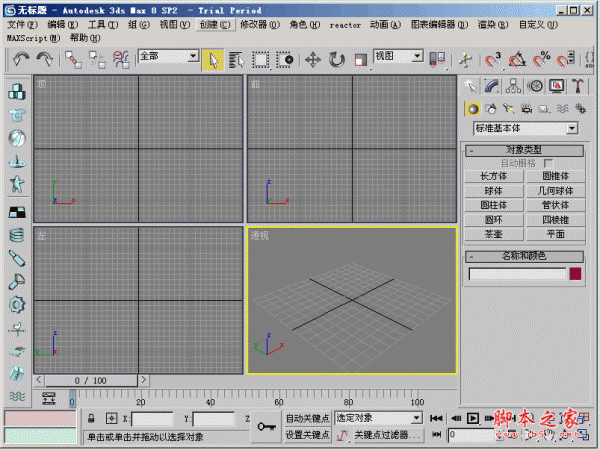Click Use Pivot Point Center icon
The image size is (600, 450).
click(437, 59)
